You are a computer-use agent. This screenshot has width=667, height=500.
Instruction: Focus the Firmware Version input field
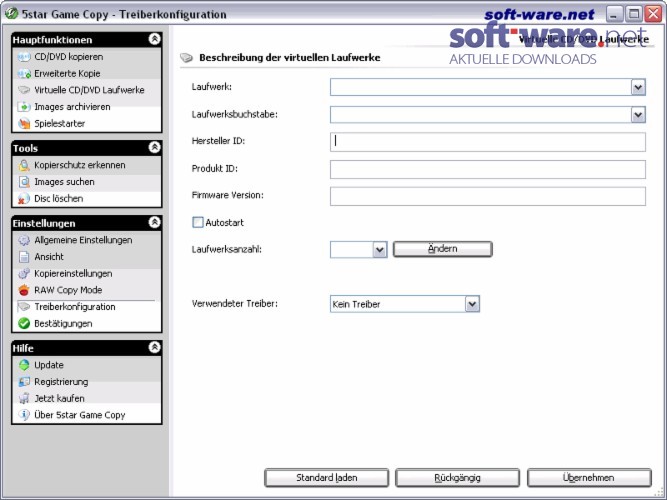pyautogui.click(x=487, y=196)
